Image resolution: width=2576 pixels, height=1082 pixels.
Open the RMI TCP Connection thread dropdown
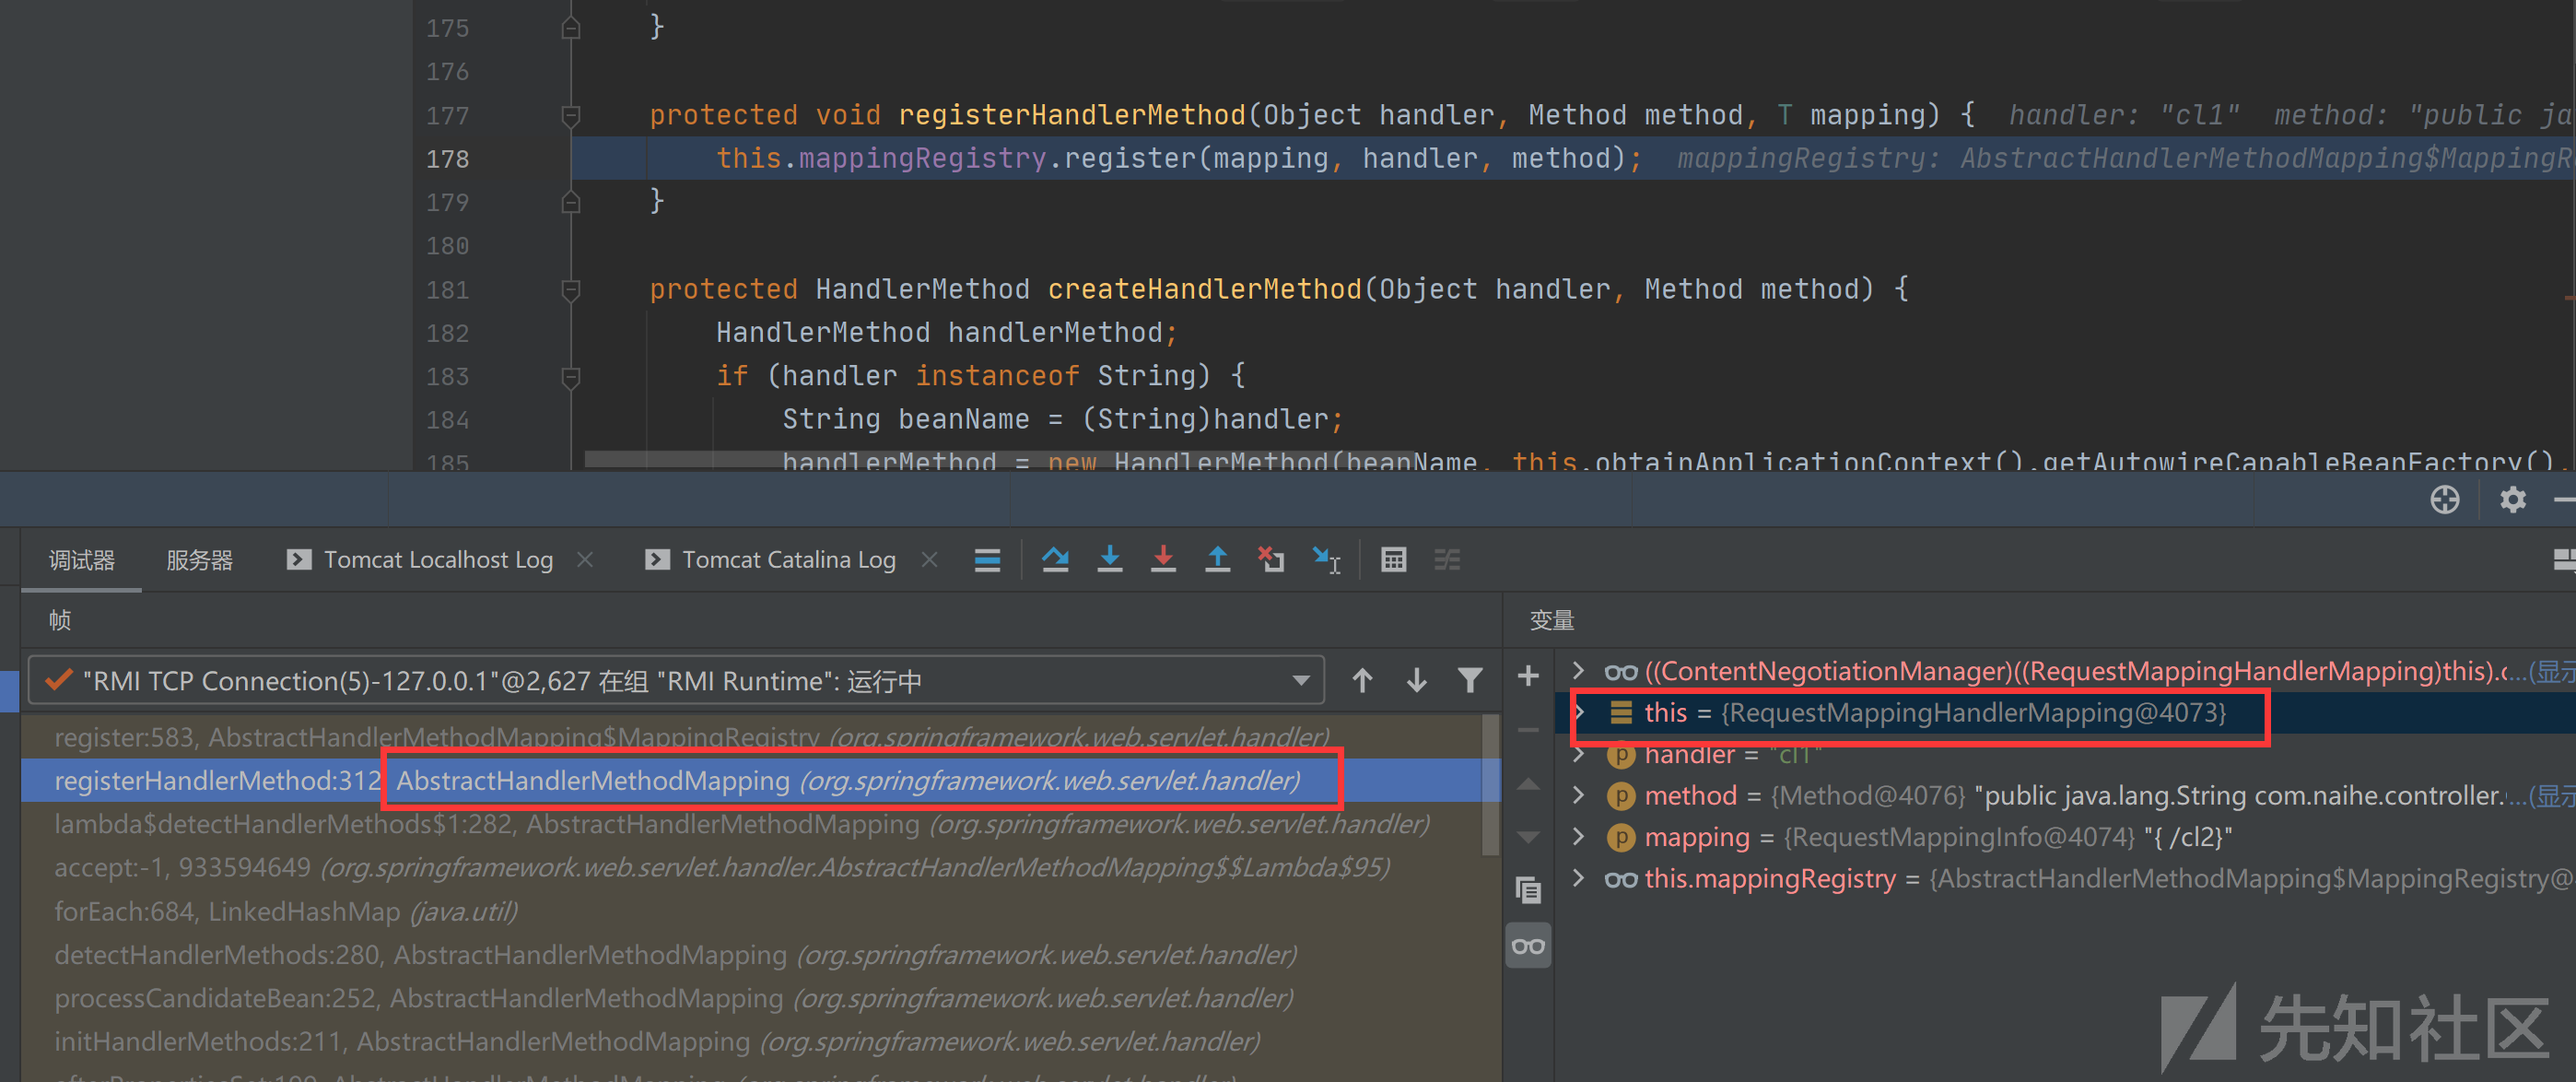pos(1300,681)
